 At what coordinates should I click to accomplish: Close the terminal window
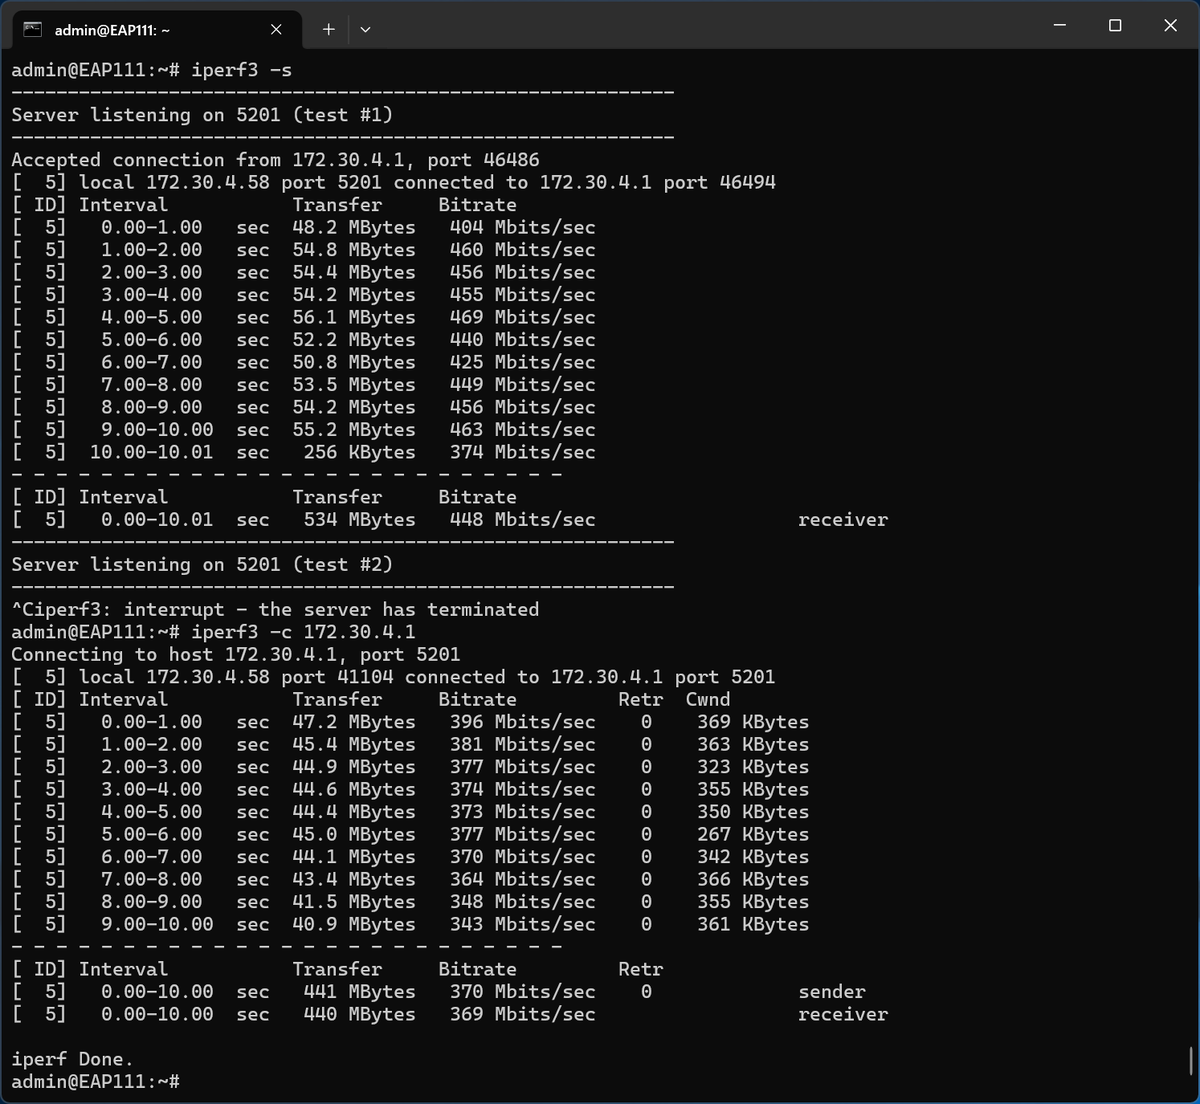1170,25
